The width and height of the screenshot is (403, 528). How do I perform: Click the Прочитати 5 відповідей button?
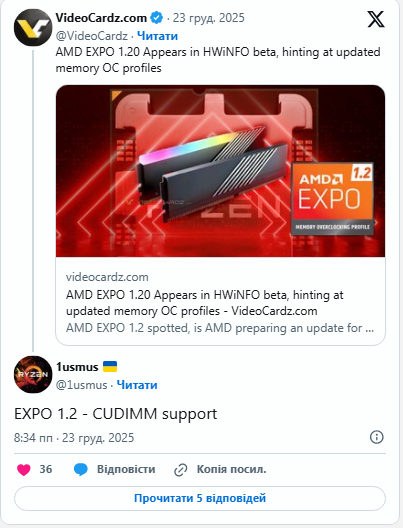(200, 498)
